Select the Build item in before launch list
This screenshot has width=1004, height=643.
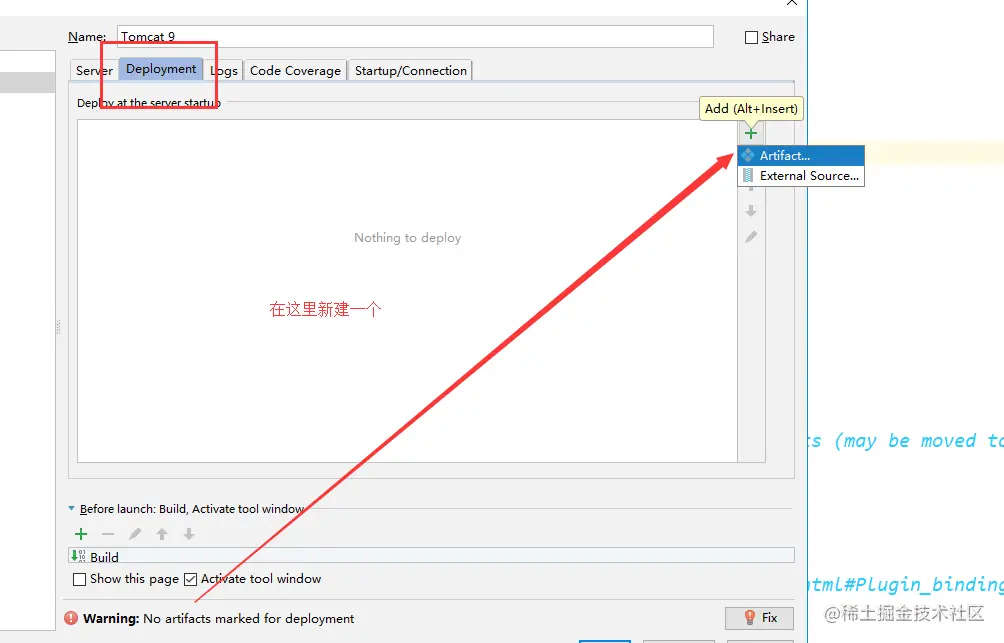[431, 556]
